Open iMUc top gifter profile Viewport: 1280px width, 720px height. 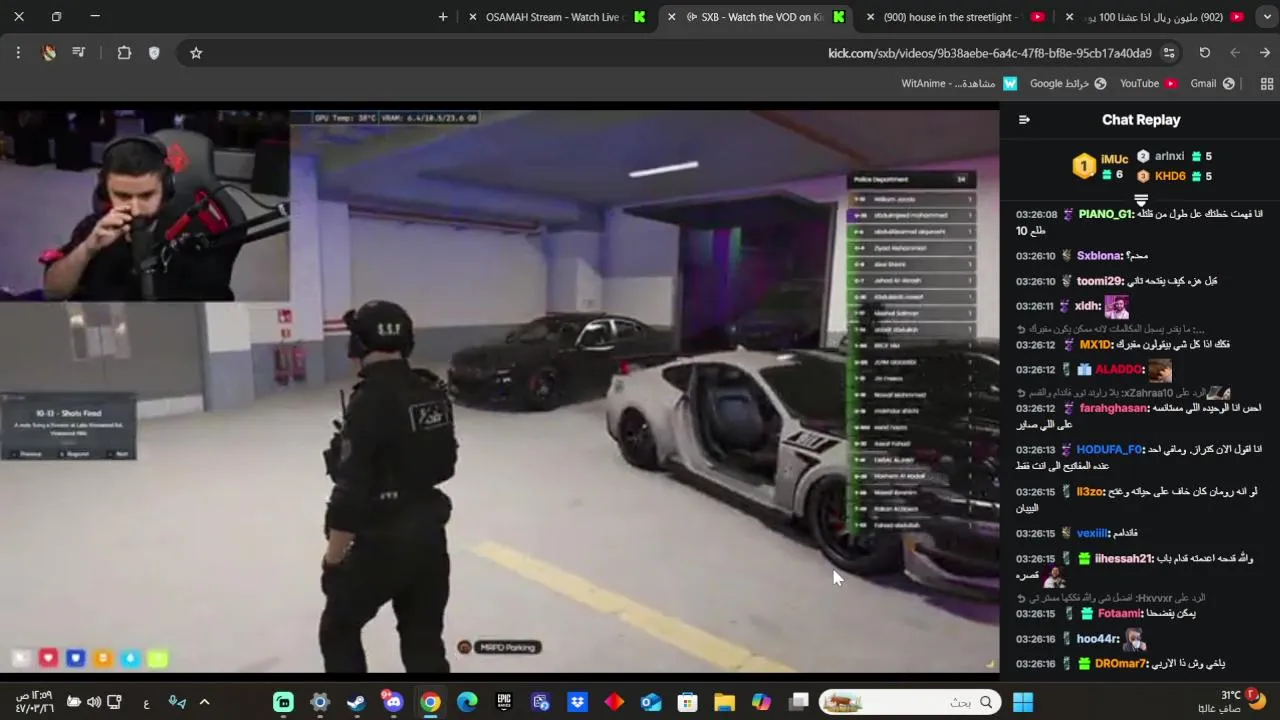tap(1101, 166)
